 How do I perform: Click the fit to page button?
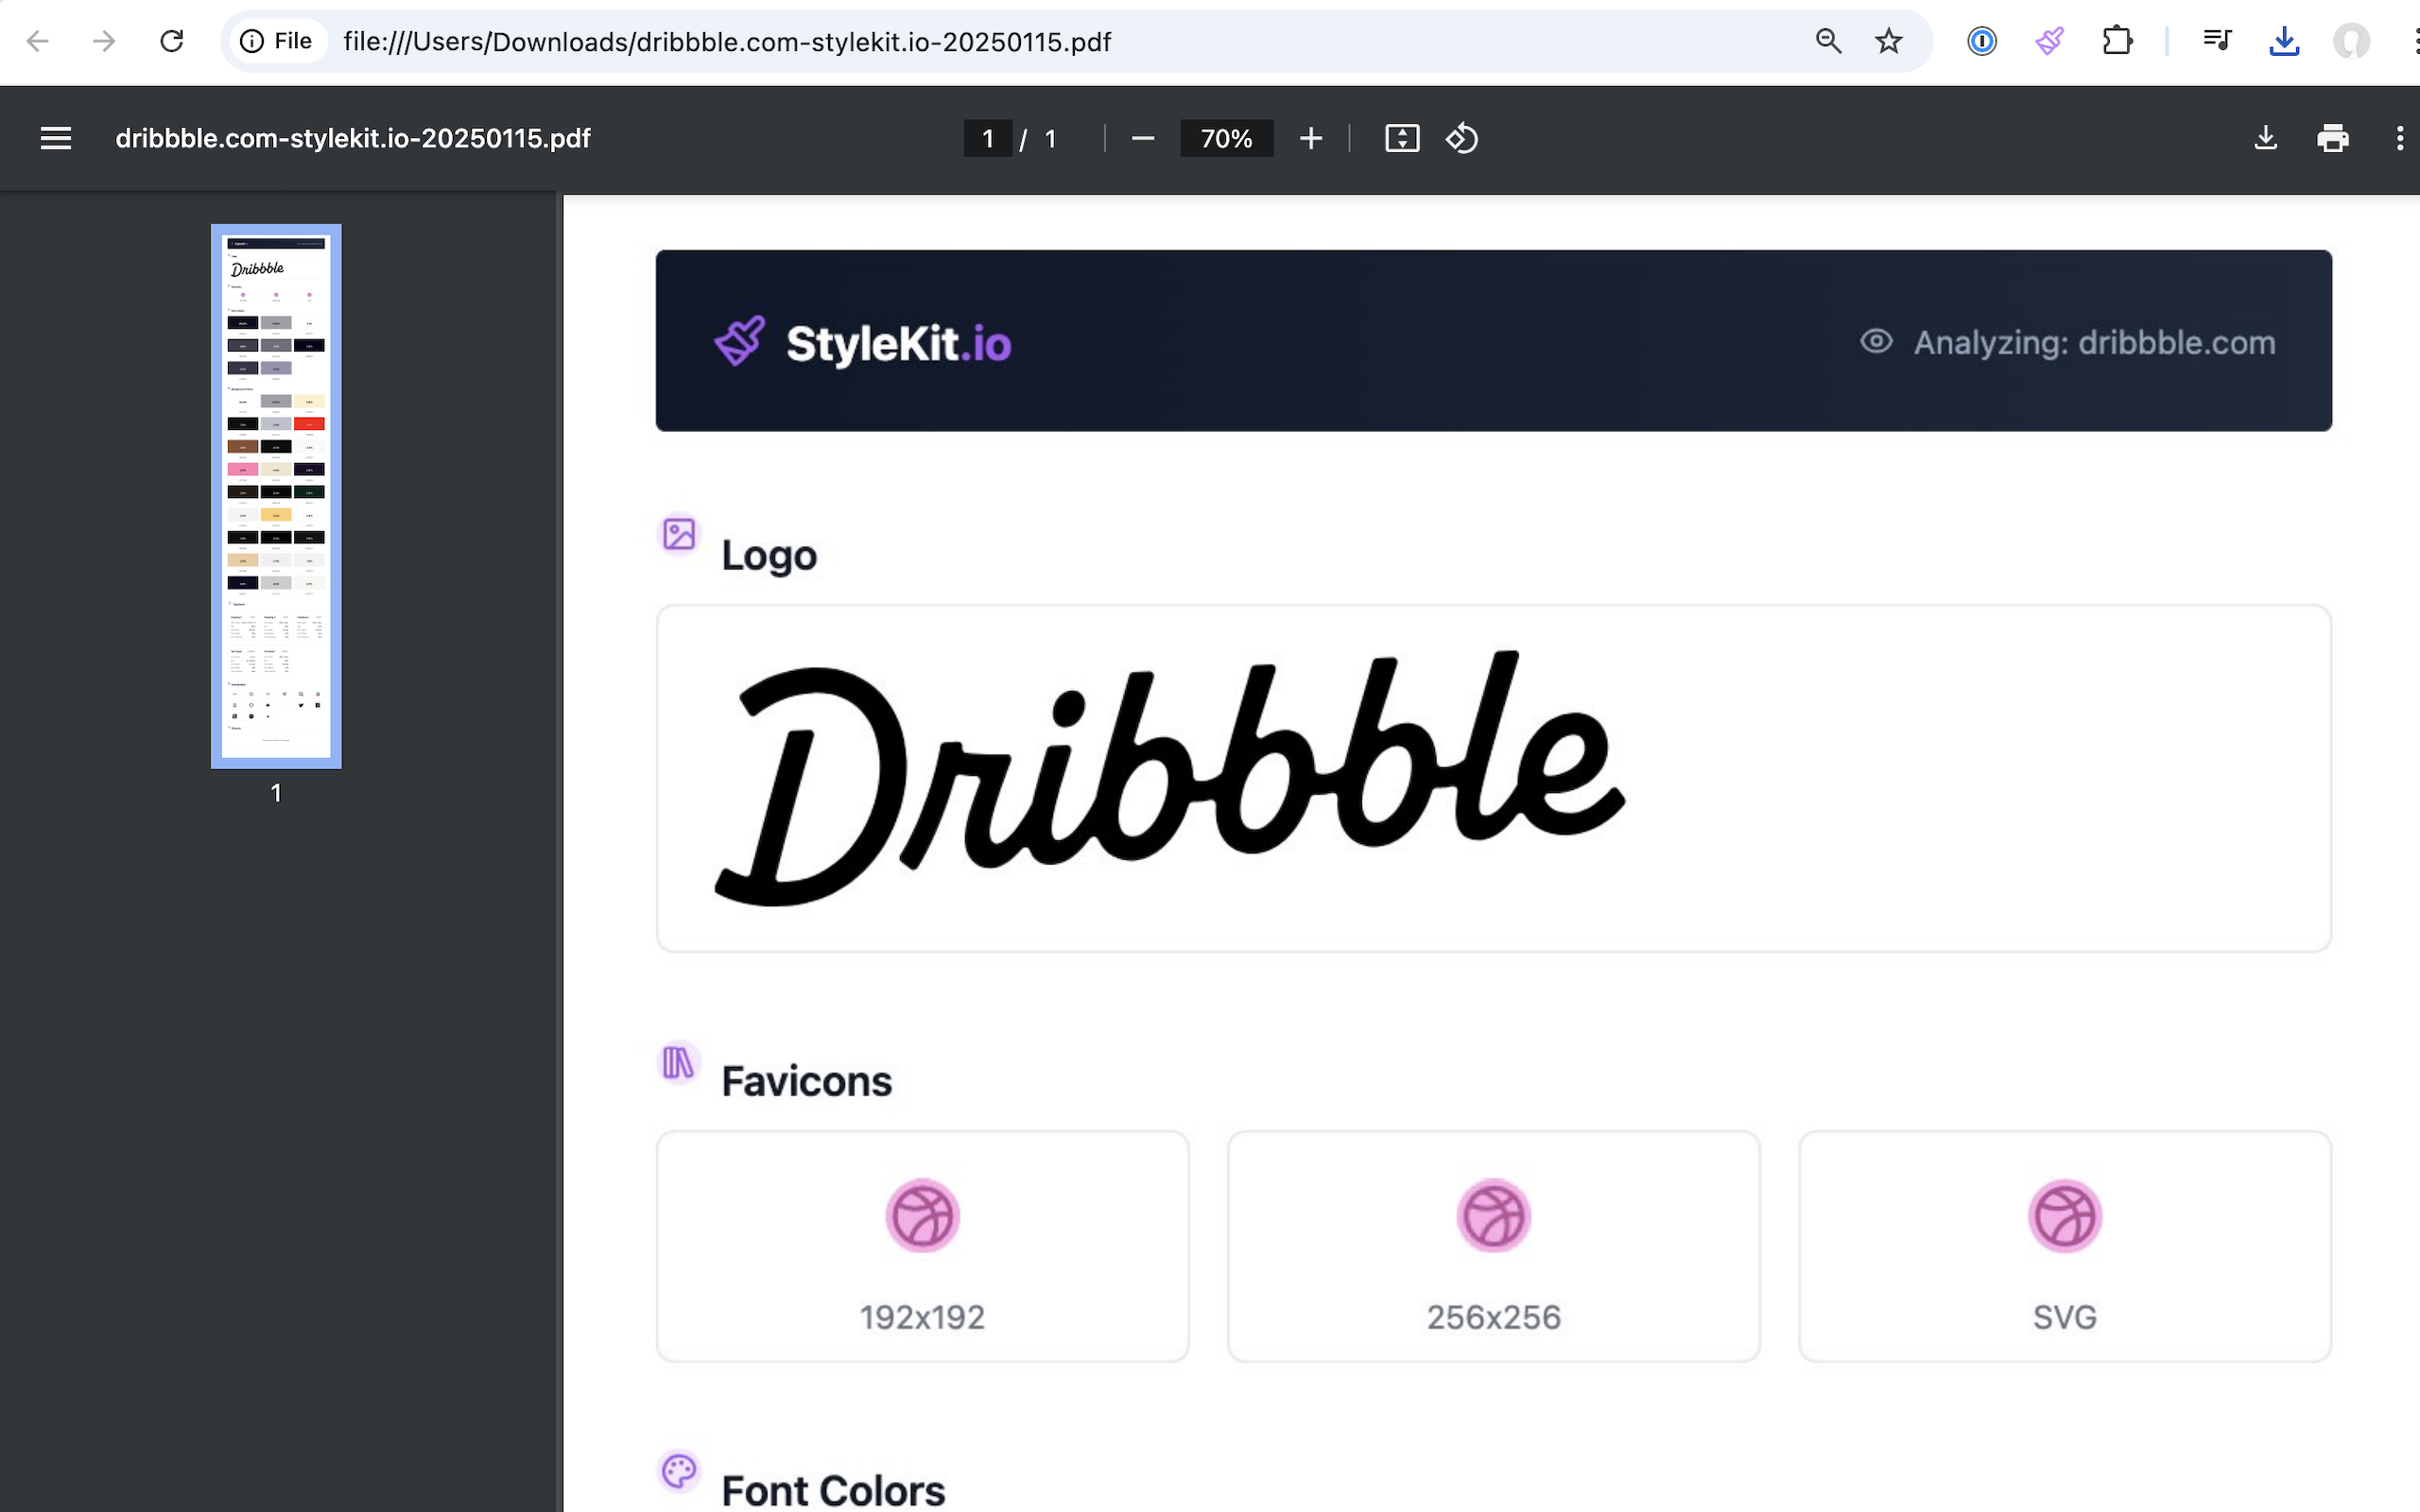pos(1402,138)
